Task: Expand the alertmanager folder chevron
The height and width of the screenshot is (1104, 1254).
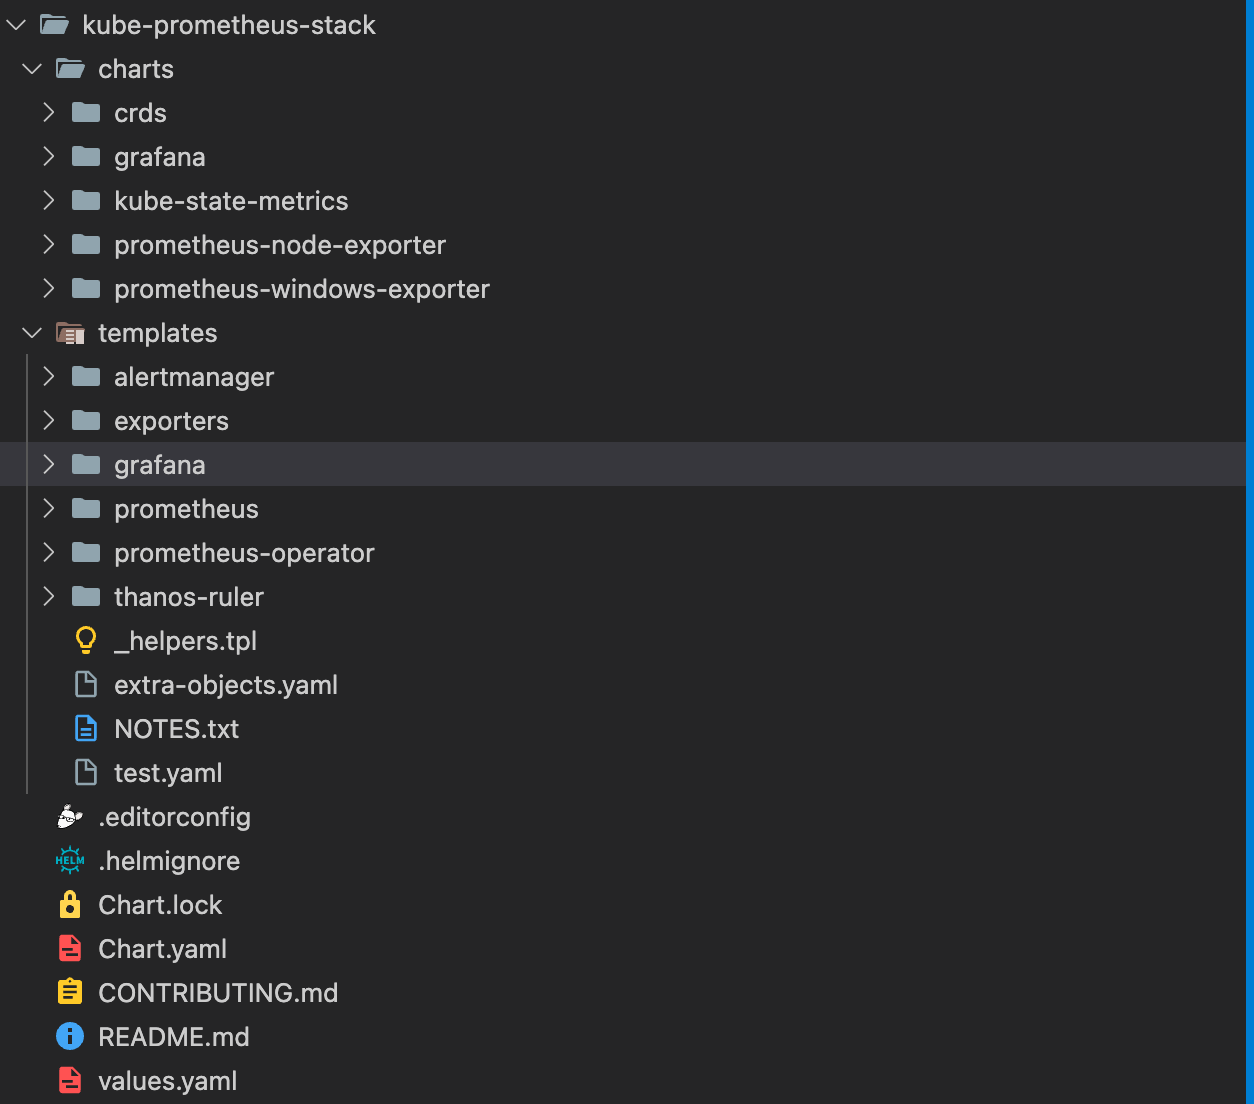Action: pos(48,377)
